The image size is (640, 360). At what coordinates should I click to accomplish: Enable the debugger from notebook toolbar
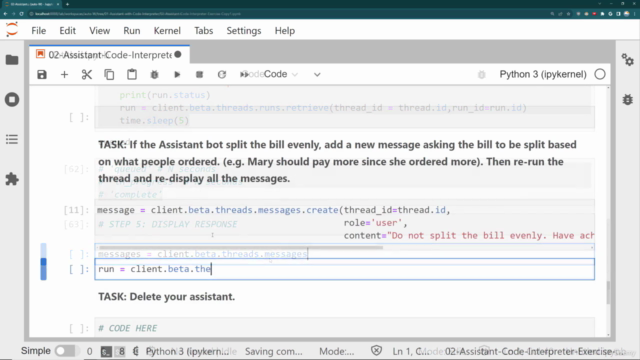[482, 75]
